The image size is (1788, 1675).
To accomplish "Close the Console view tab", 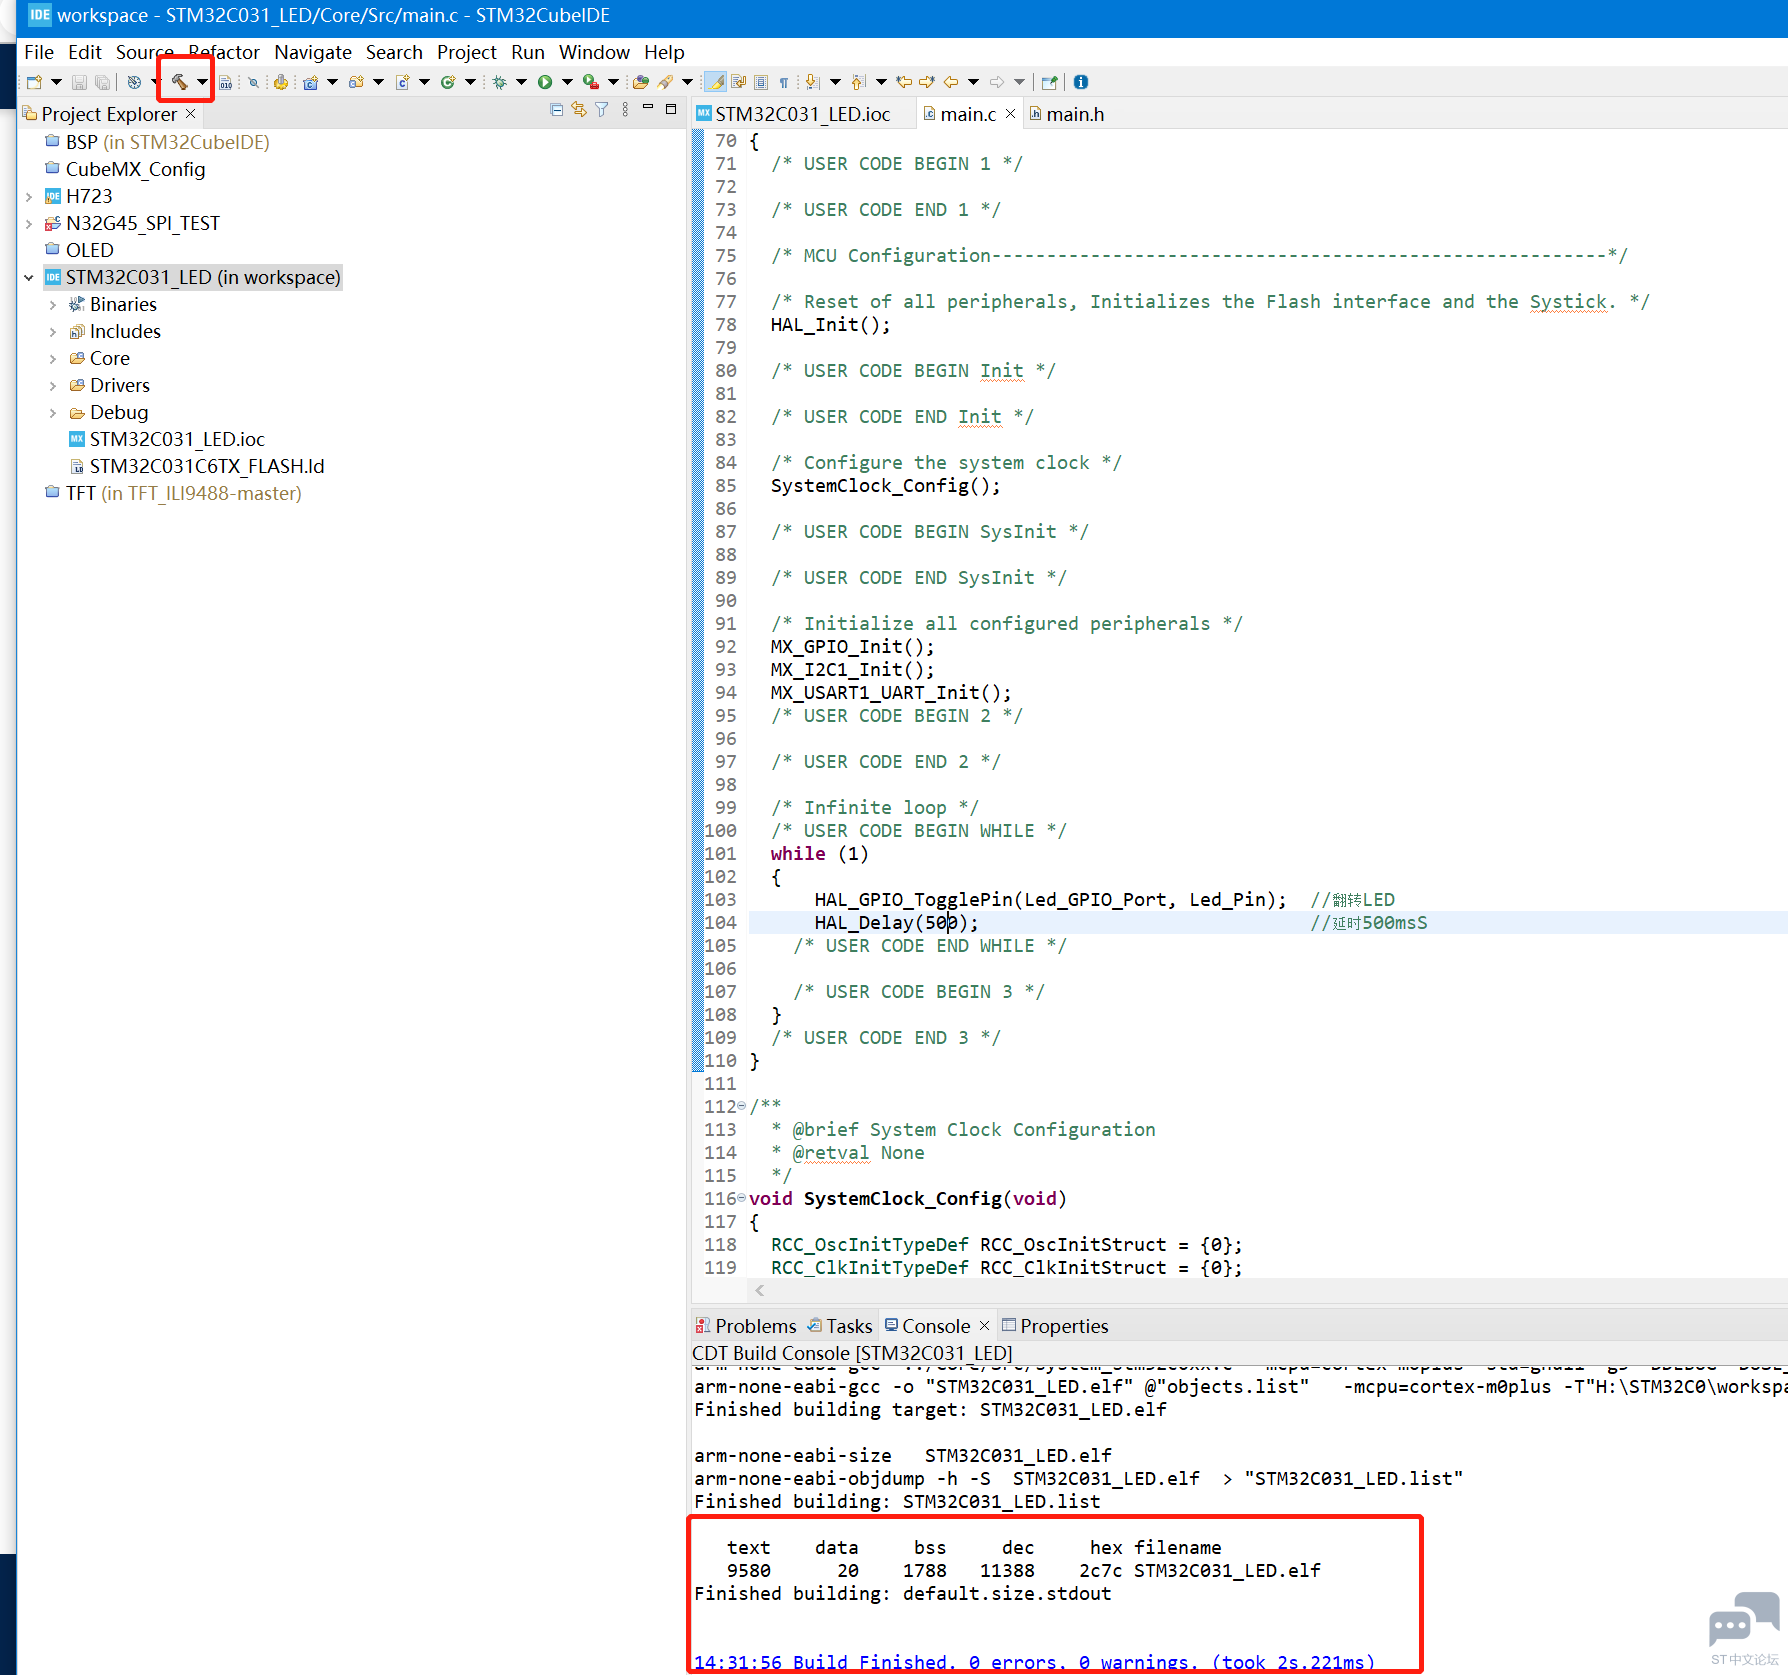I will pos(984,1326).
